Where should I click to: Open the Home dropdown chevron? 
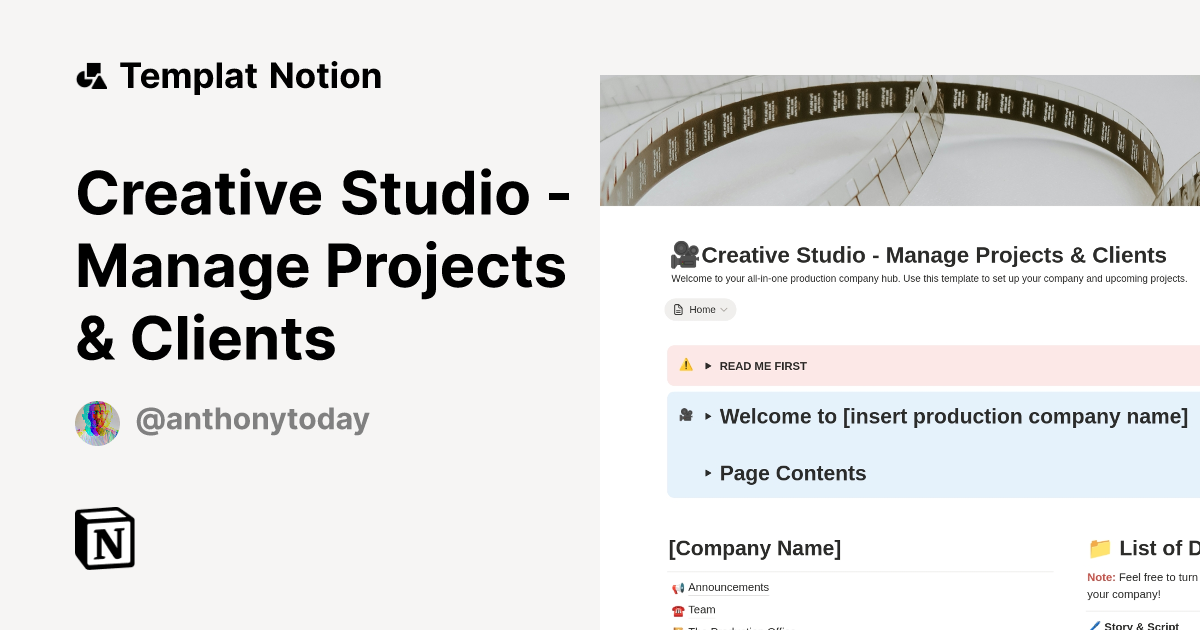(724, 310)
